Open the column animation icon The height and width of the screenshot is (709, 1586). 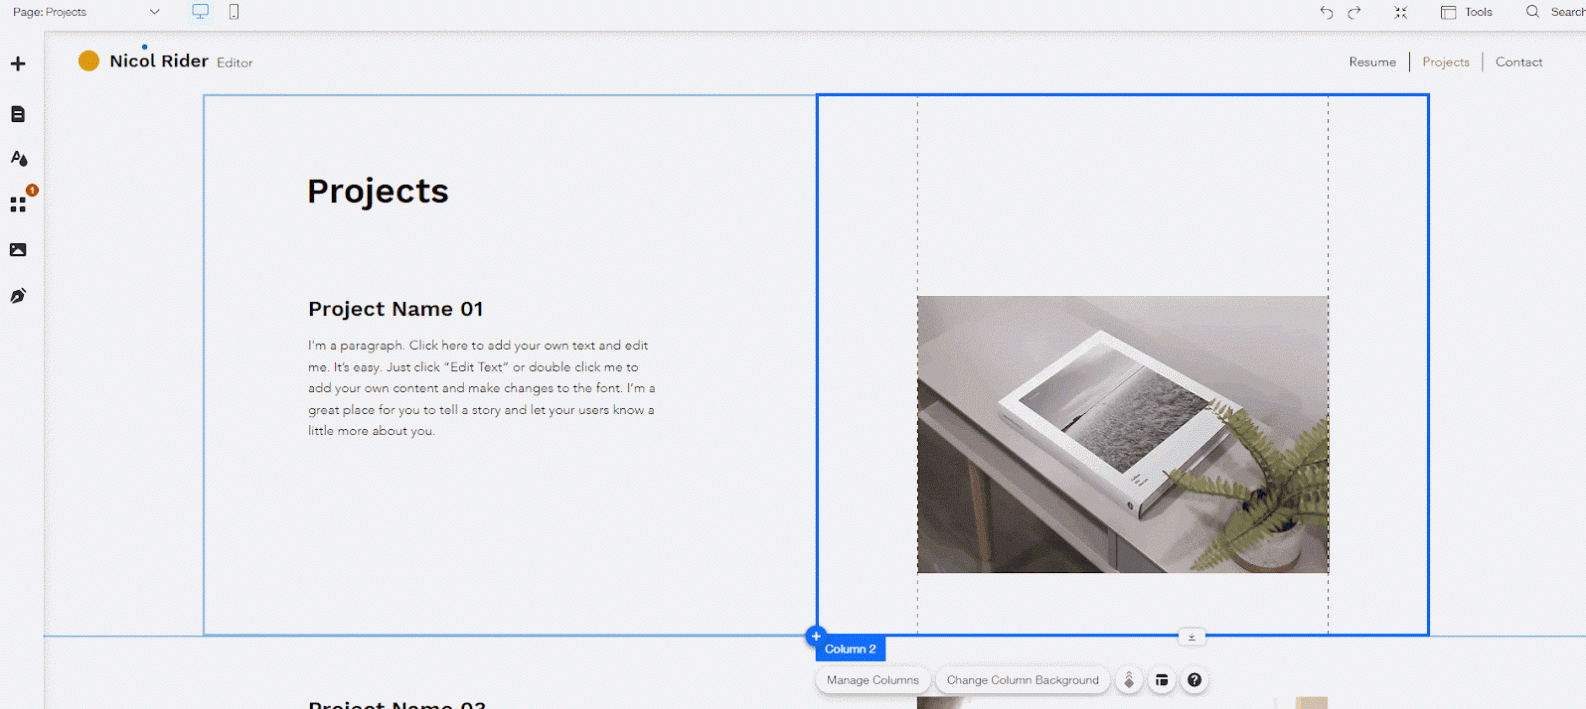(1129, 680)
